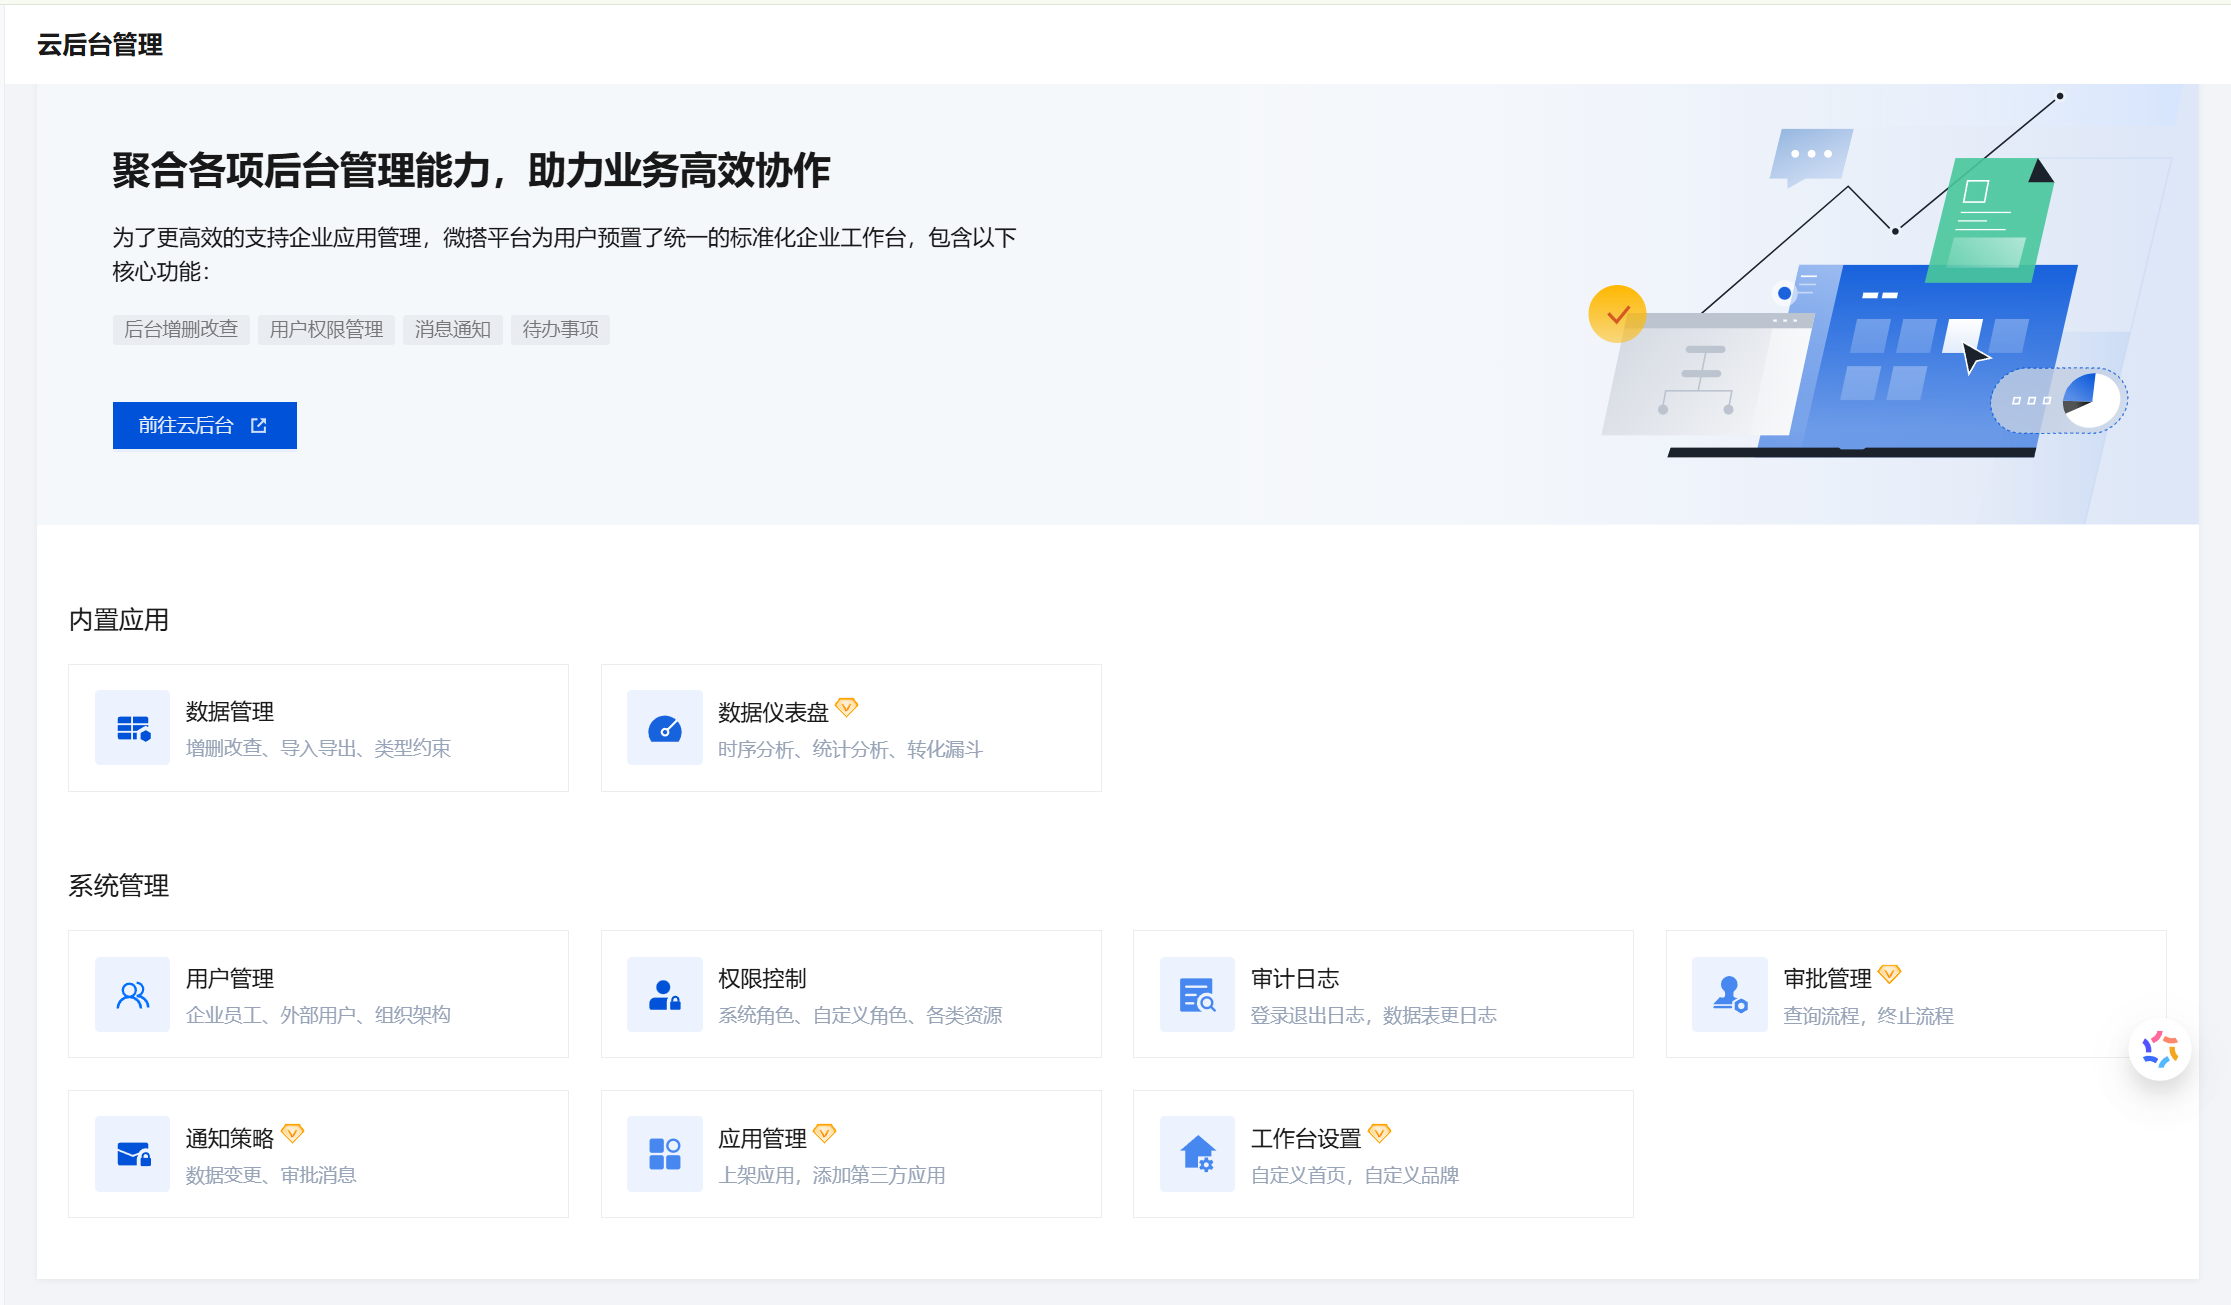Click the 权限控制 user-lock icon
2231x1305 pixels.
pyautogui.click(x=664, y=995)
